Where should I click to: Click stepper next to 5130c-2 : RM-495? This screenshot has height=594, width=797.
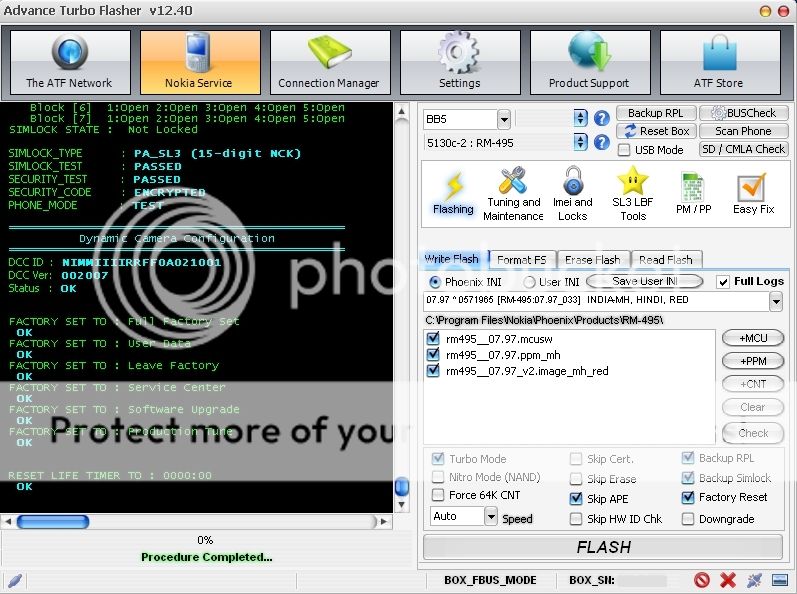[x=580, y=142]
